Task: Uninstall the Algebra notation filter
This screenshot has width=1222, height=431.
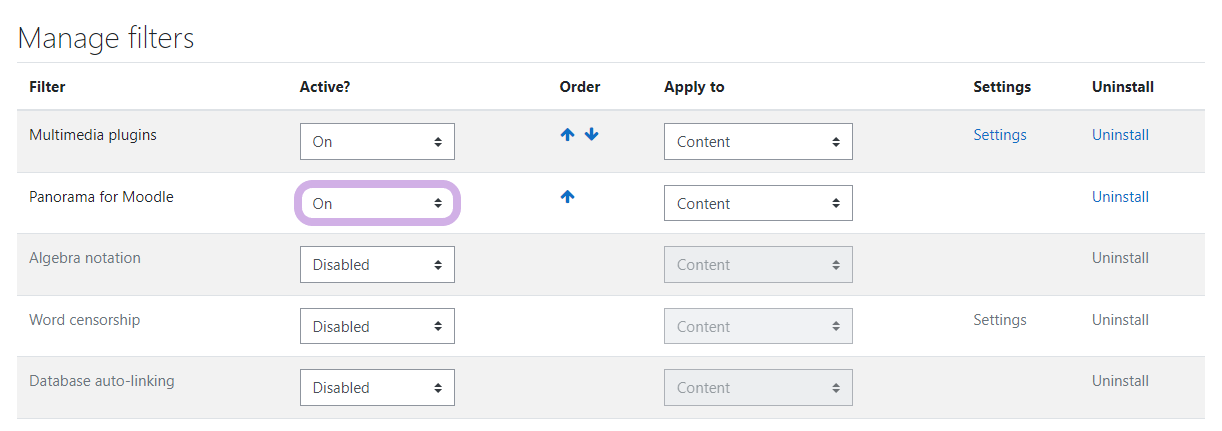Action: 1120,258
